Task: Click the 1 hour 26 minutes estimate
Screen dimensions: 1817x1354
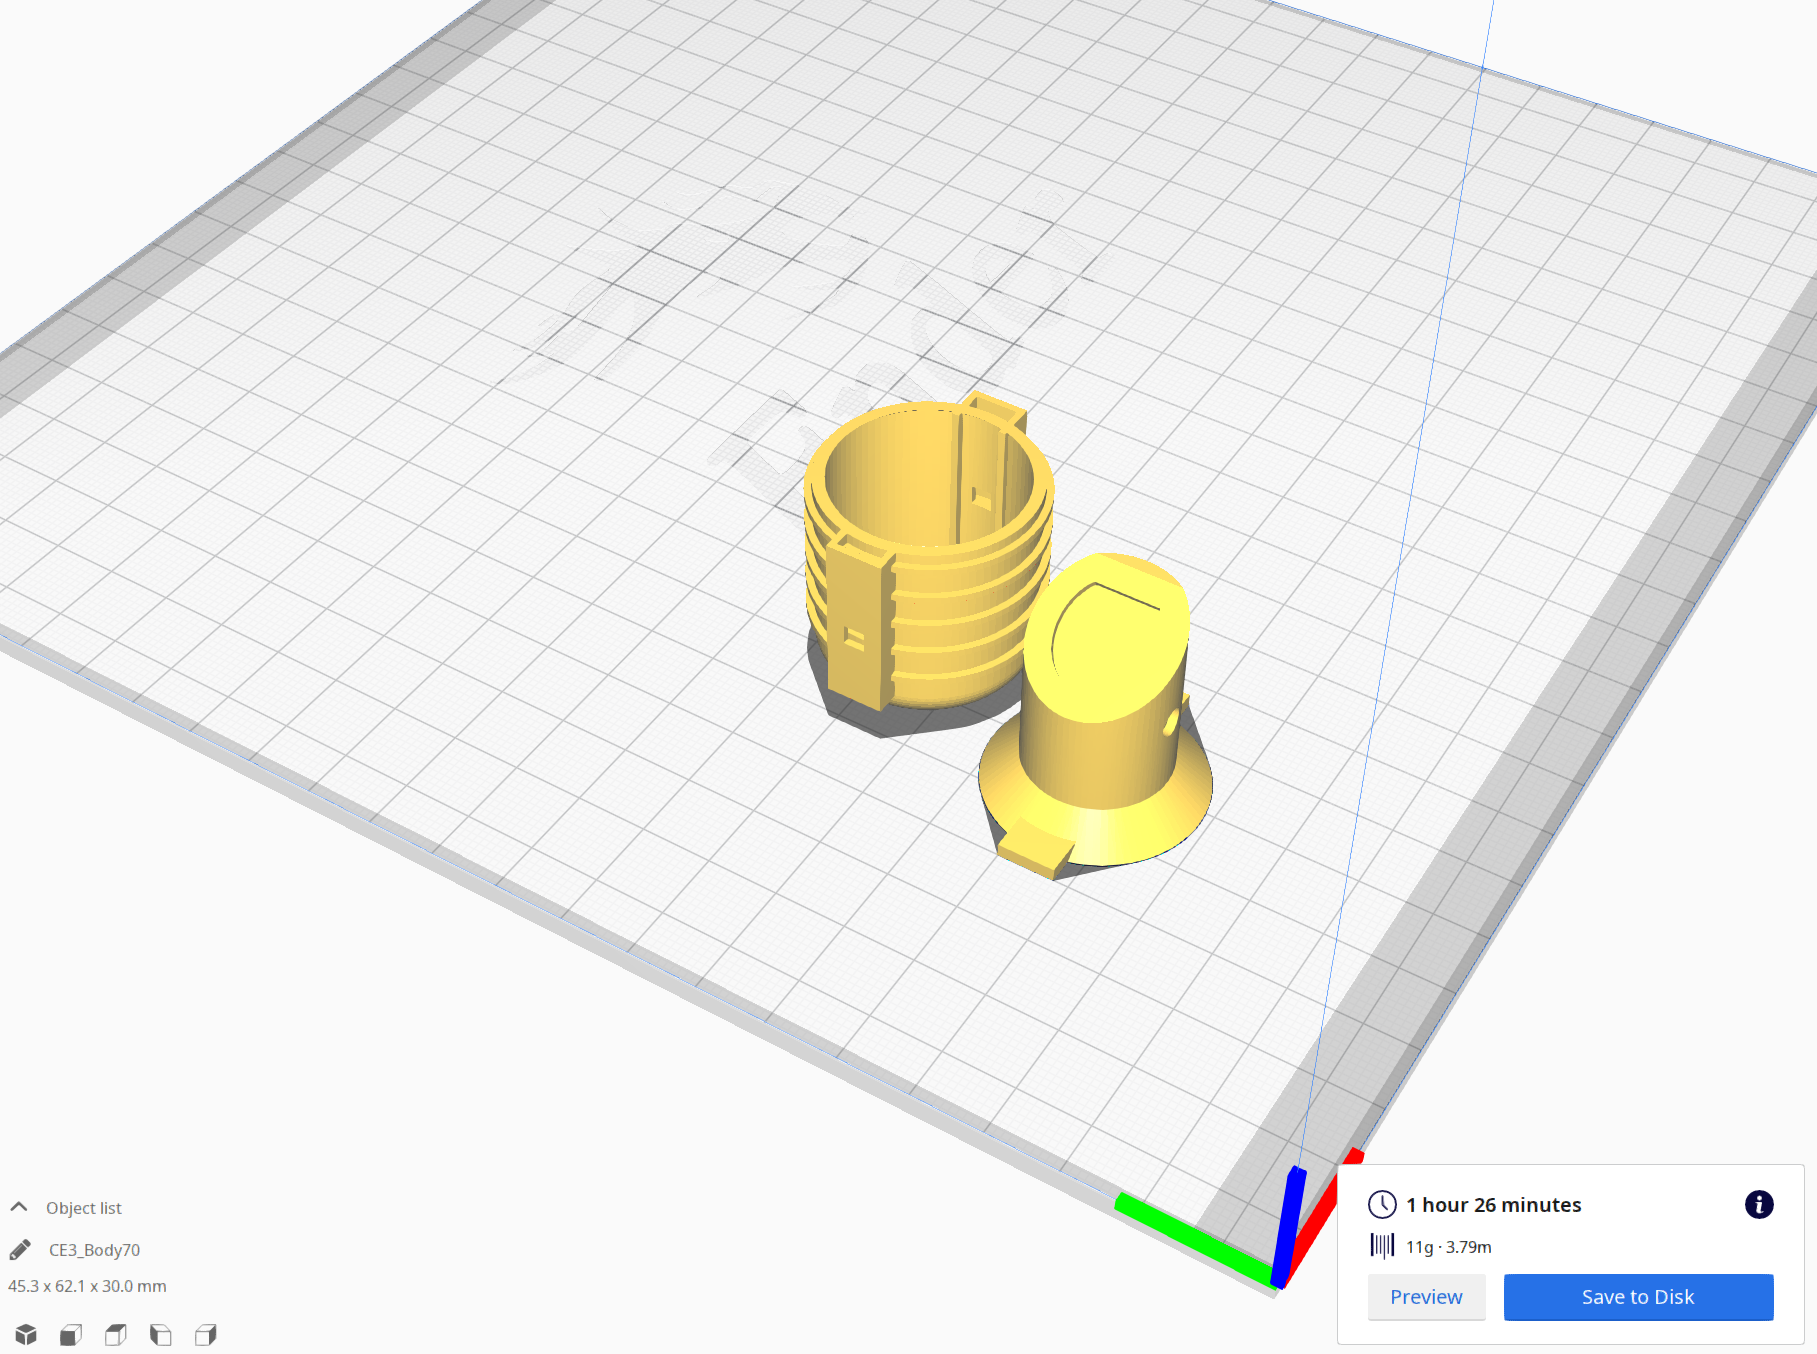Action: [x=1493, y=1205]
